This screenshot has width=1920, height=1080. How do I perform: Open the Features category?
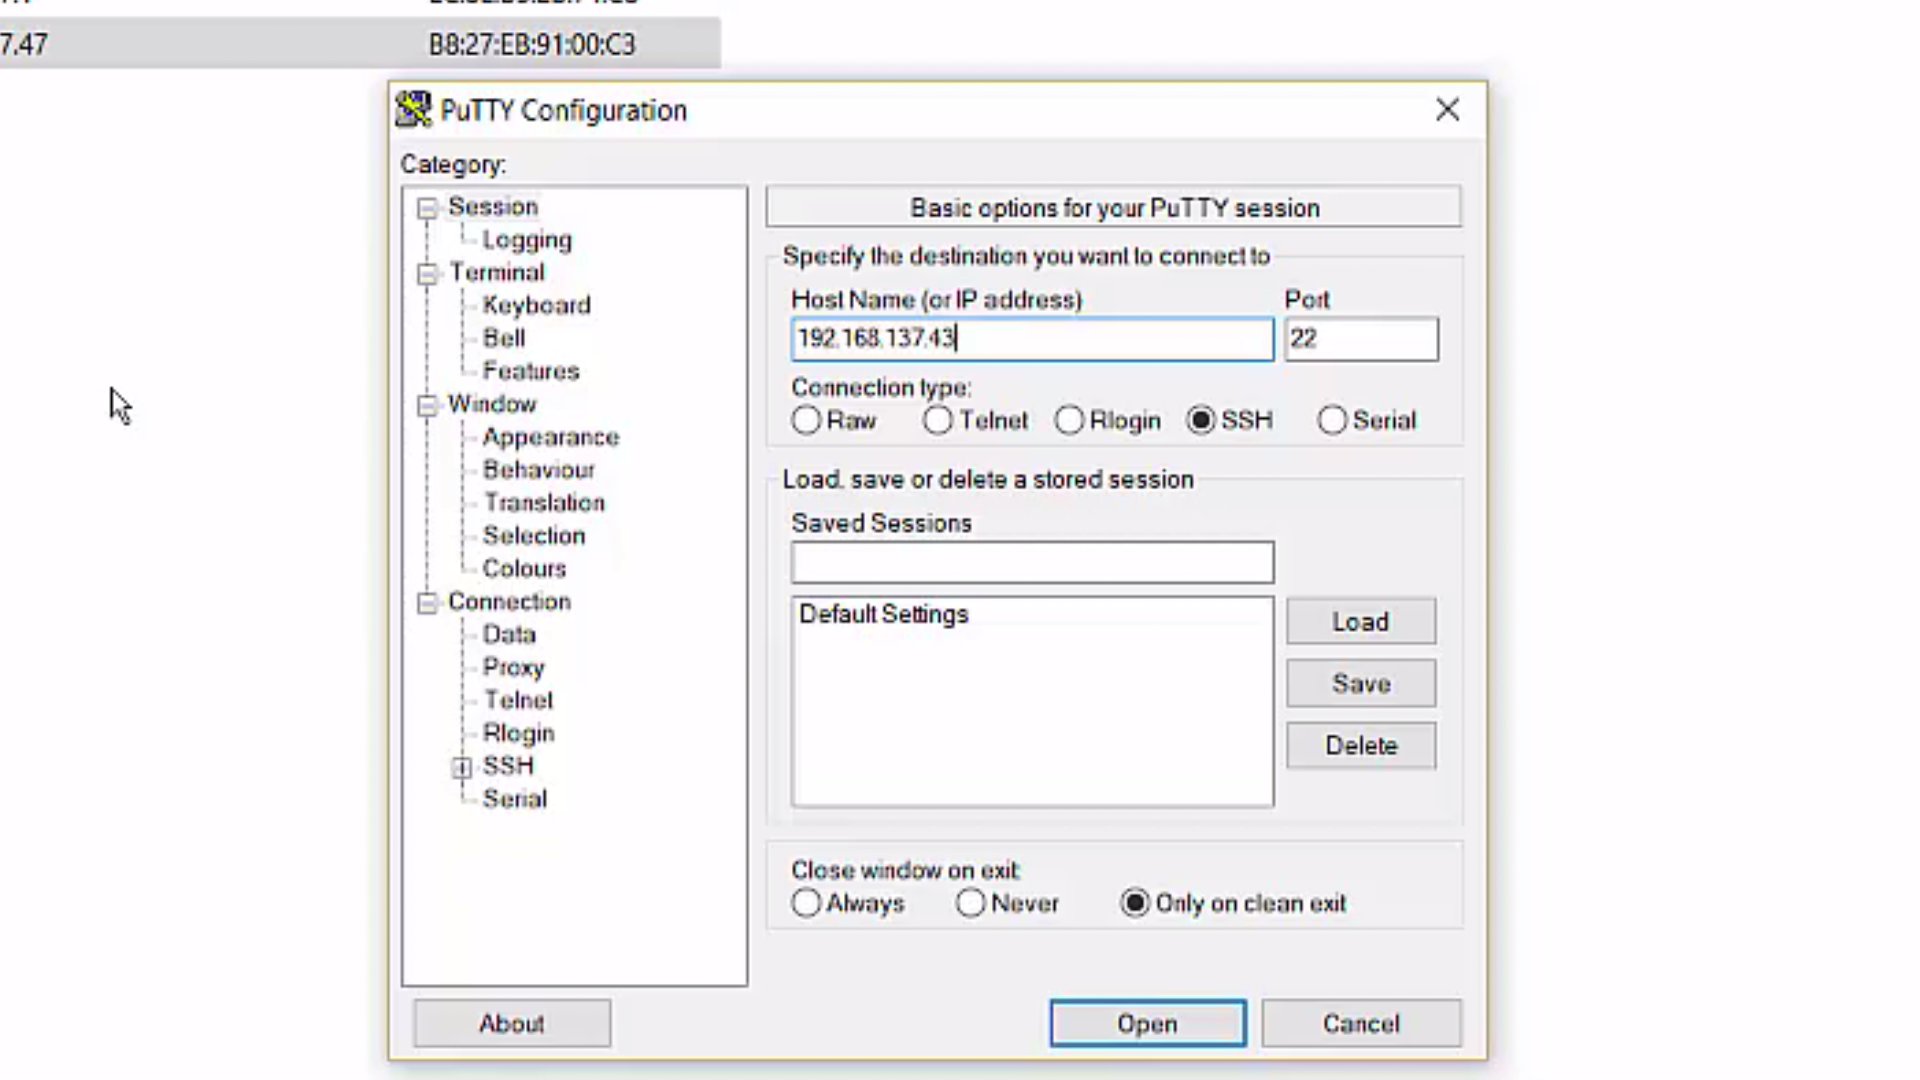tap(531, 371)
